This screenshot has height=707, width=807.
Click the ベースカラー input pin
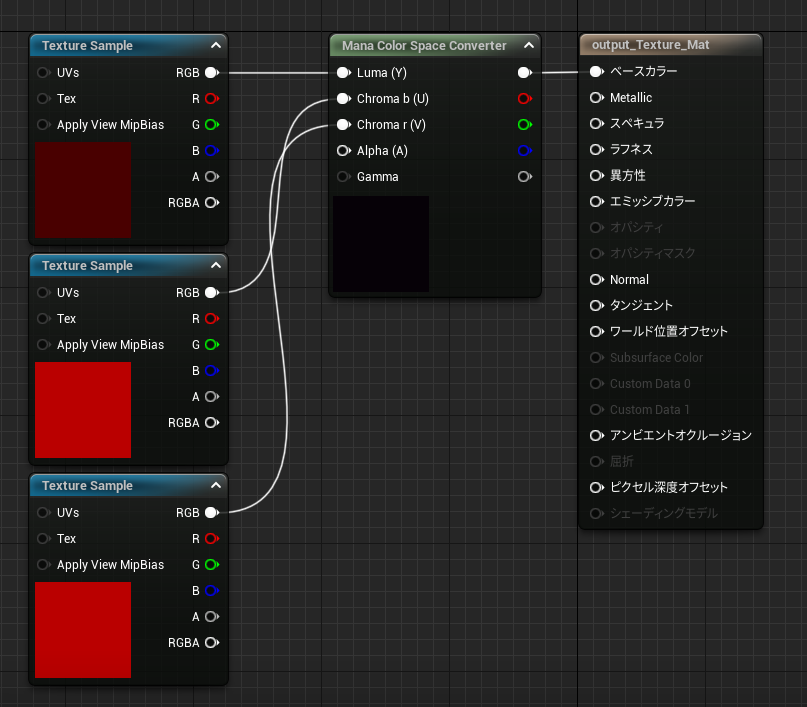[x=597, y=72]
